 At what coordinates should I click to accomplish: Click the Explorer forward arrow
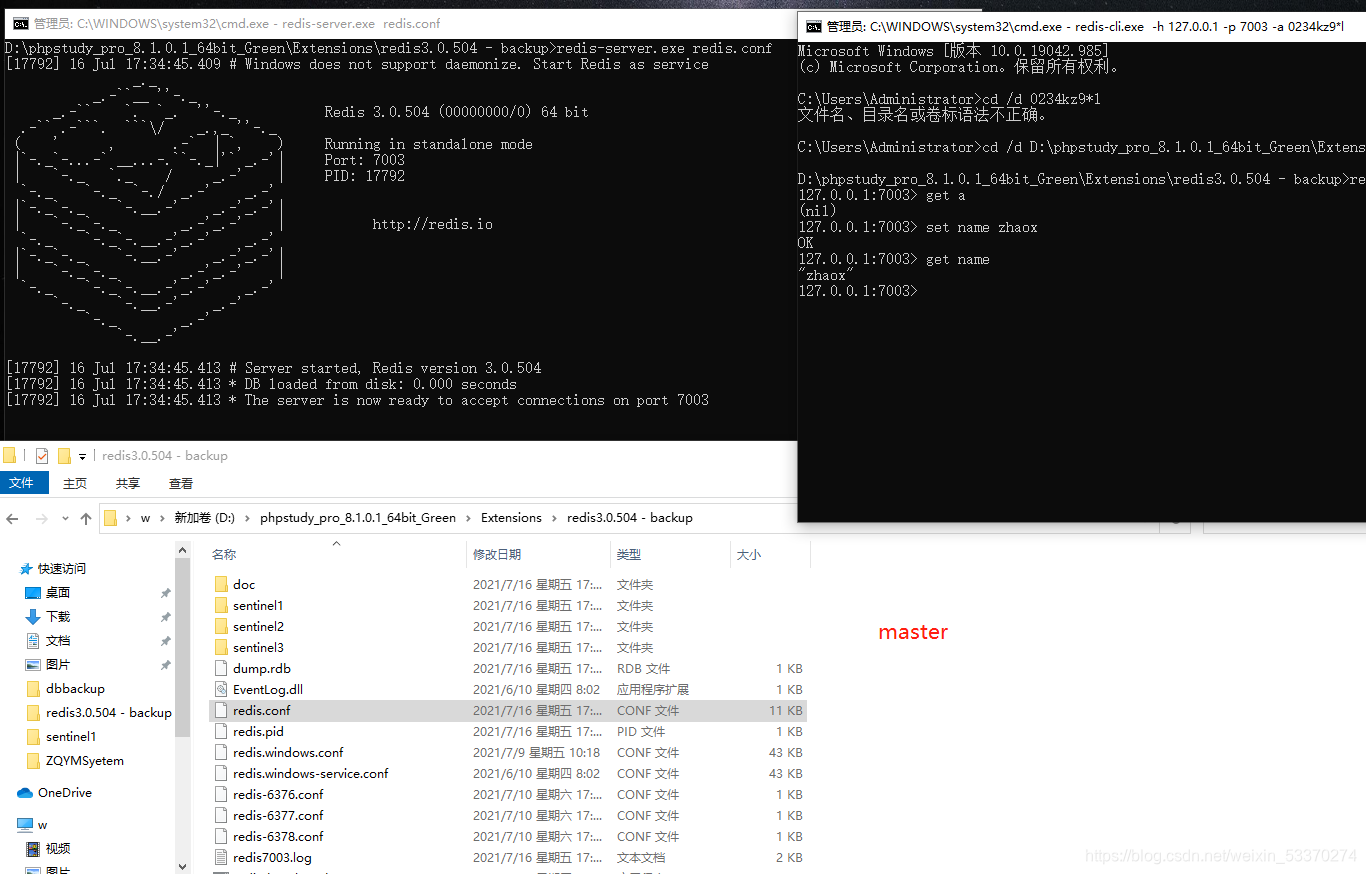coord(41,518)
